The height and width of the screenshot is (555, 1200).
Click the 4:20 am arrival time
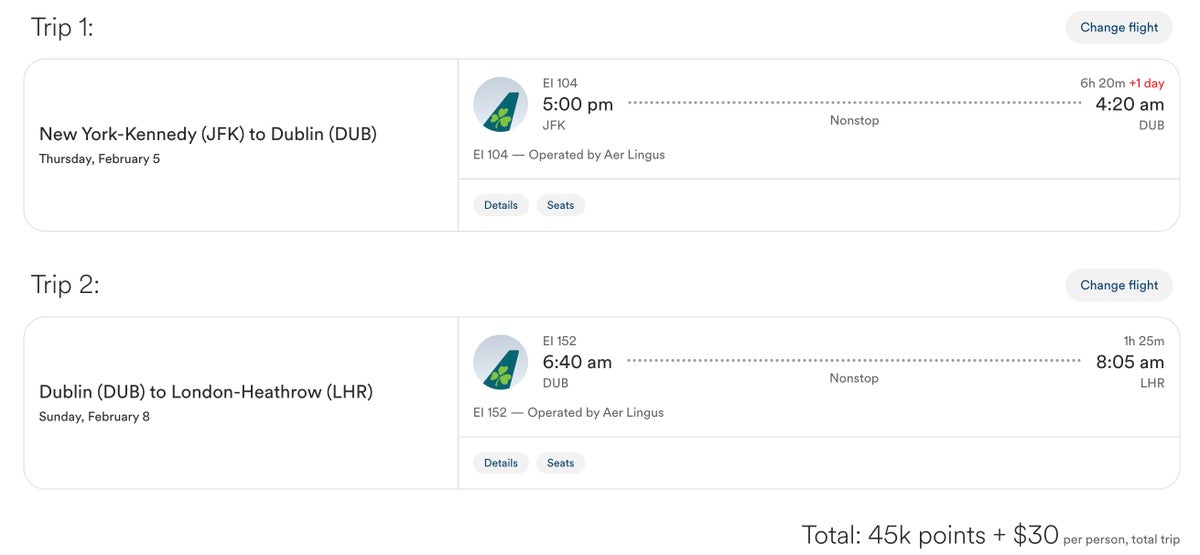[x=1129, y=104]
